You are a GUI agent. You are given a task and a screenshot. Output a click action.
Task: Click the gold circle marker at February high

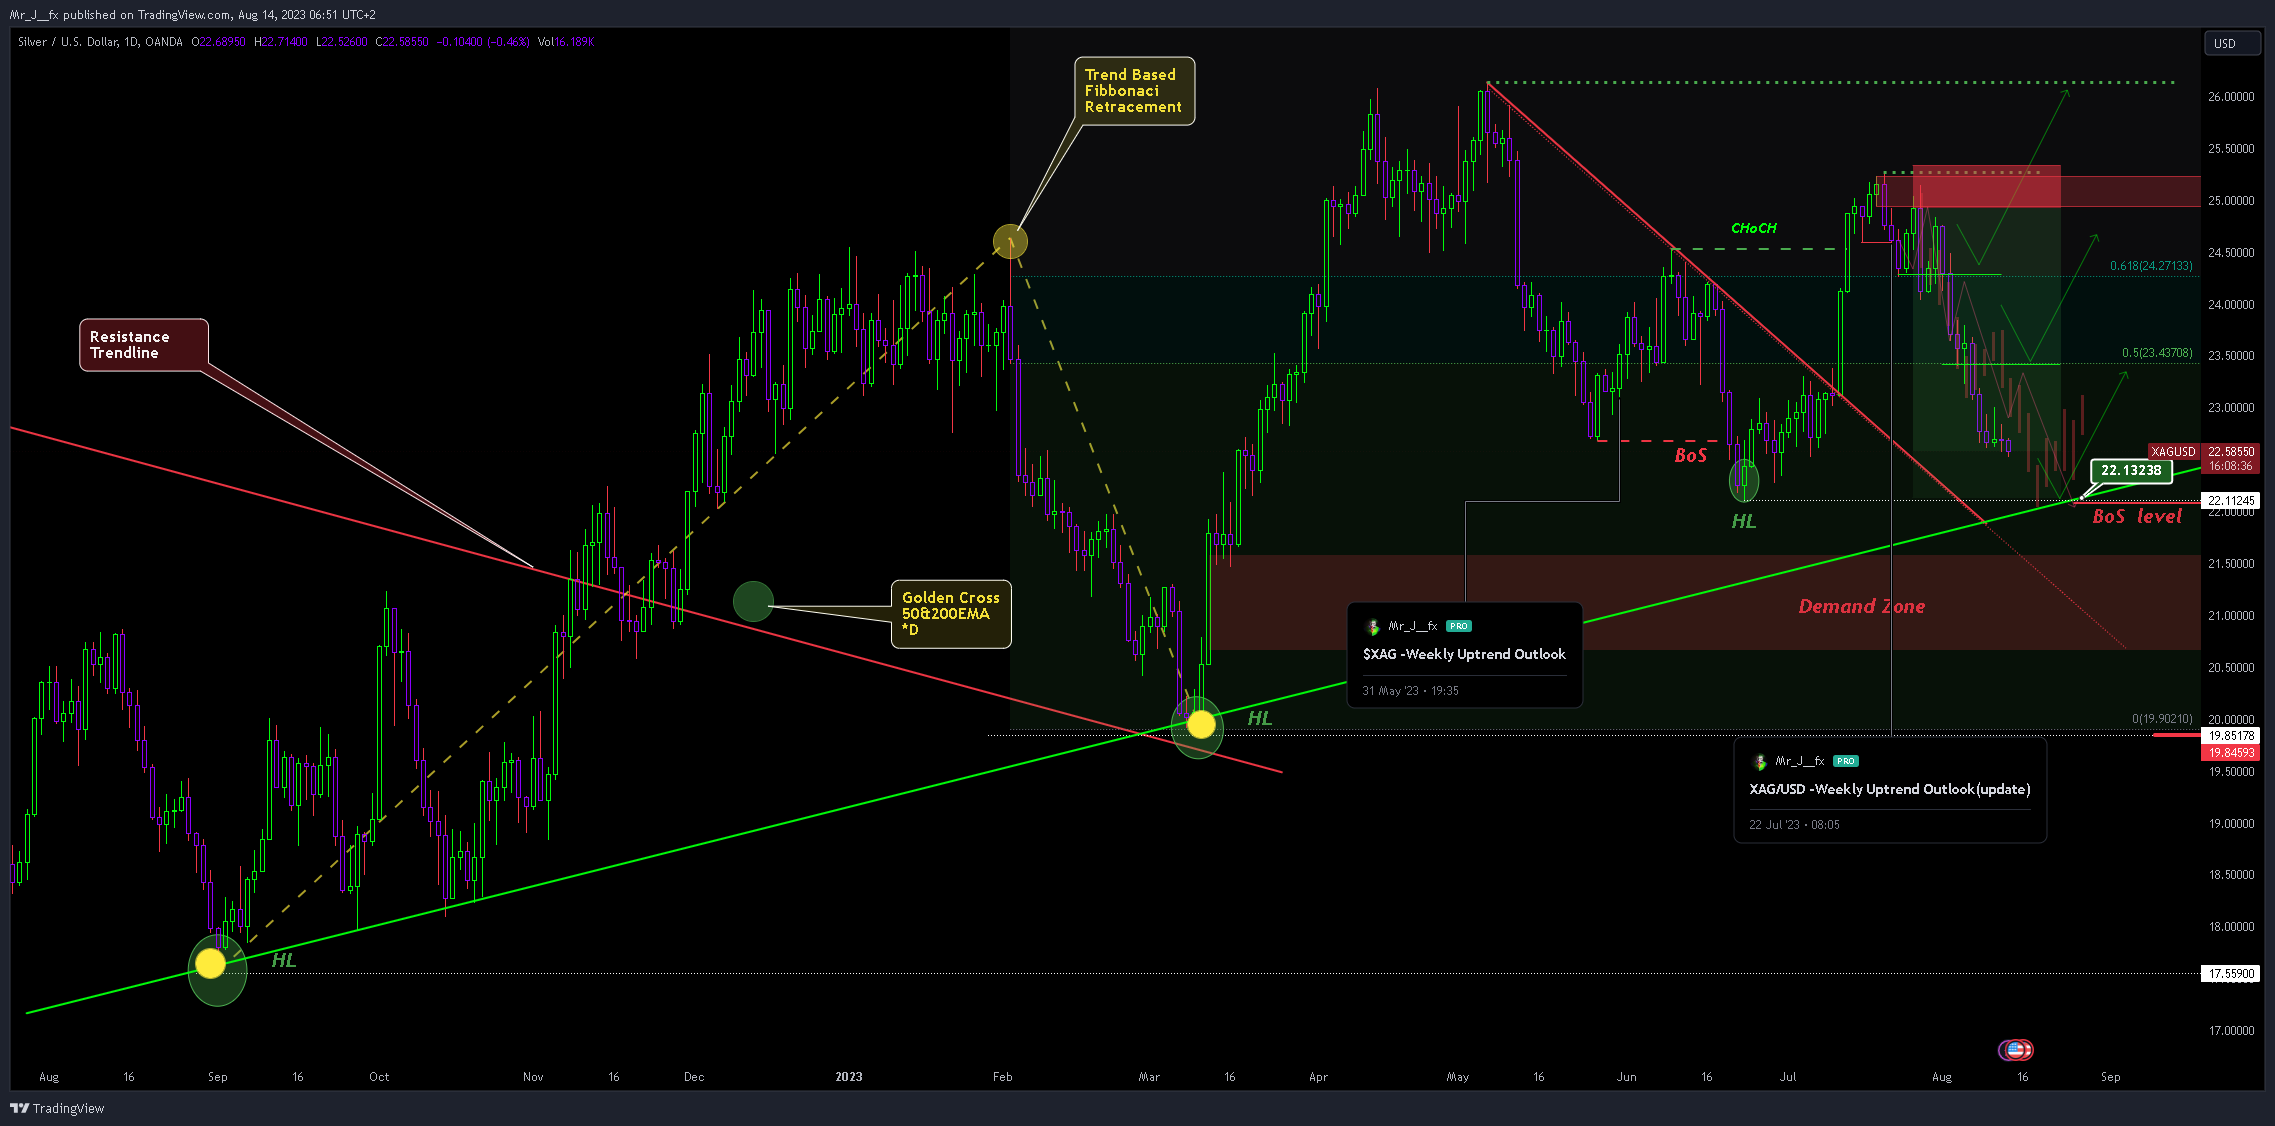1010,241
